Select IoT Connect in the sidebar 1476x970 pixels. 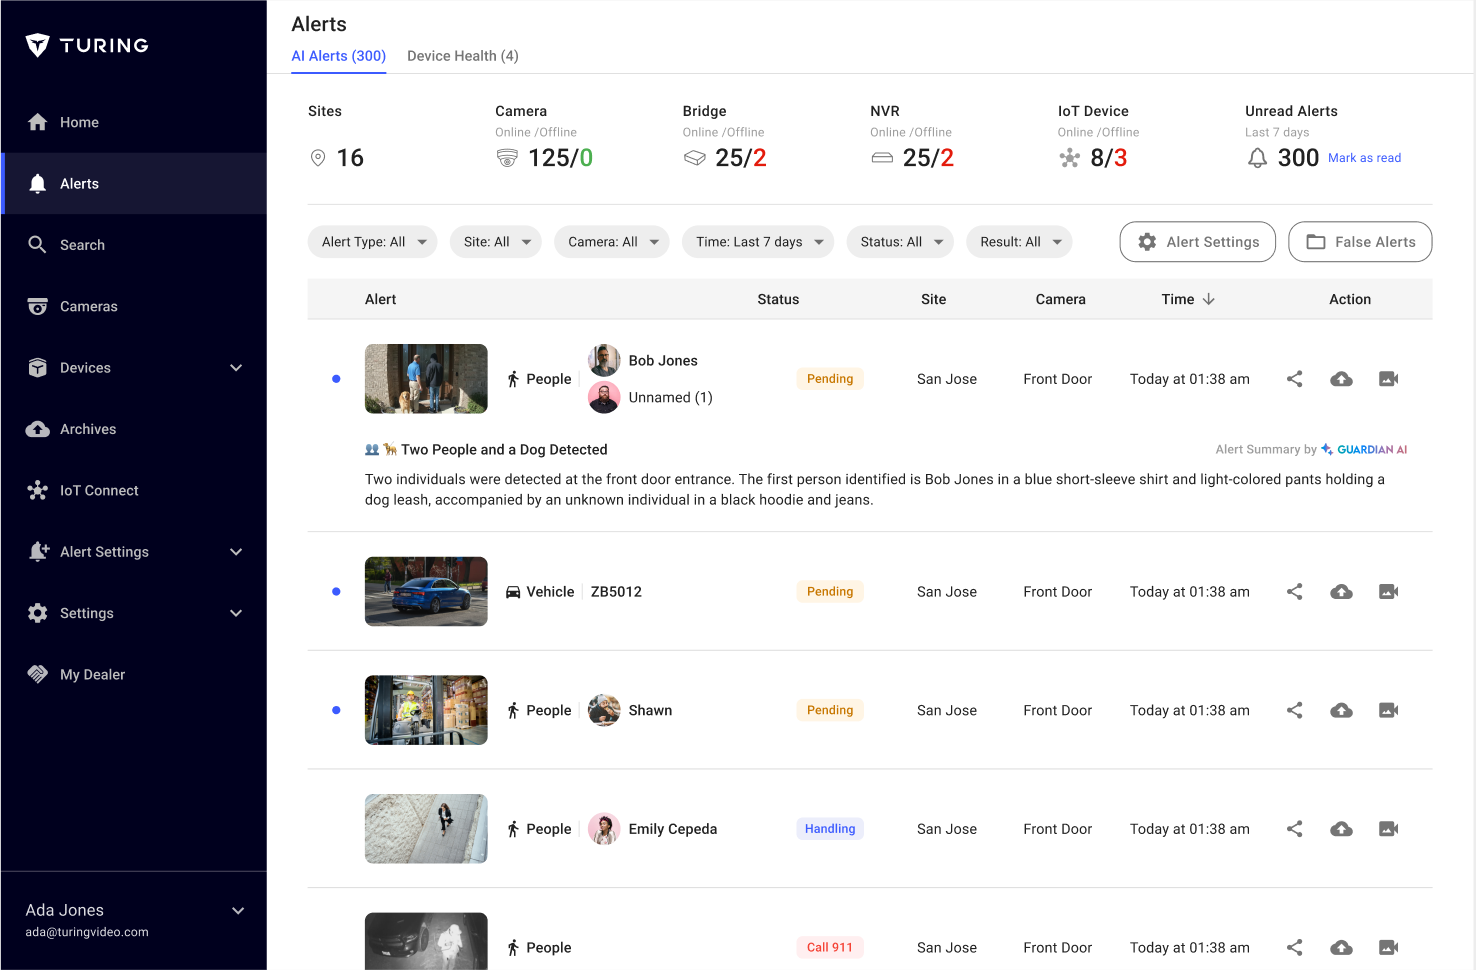[98, 490]
